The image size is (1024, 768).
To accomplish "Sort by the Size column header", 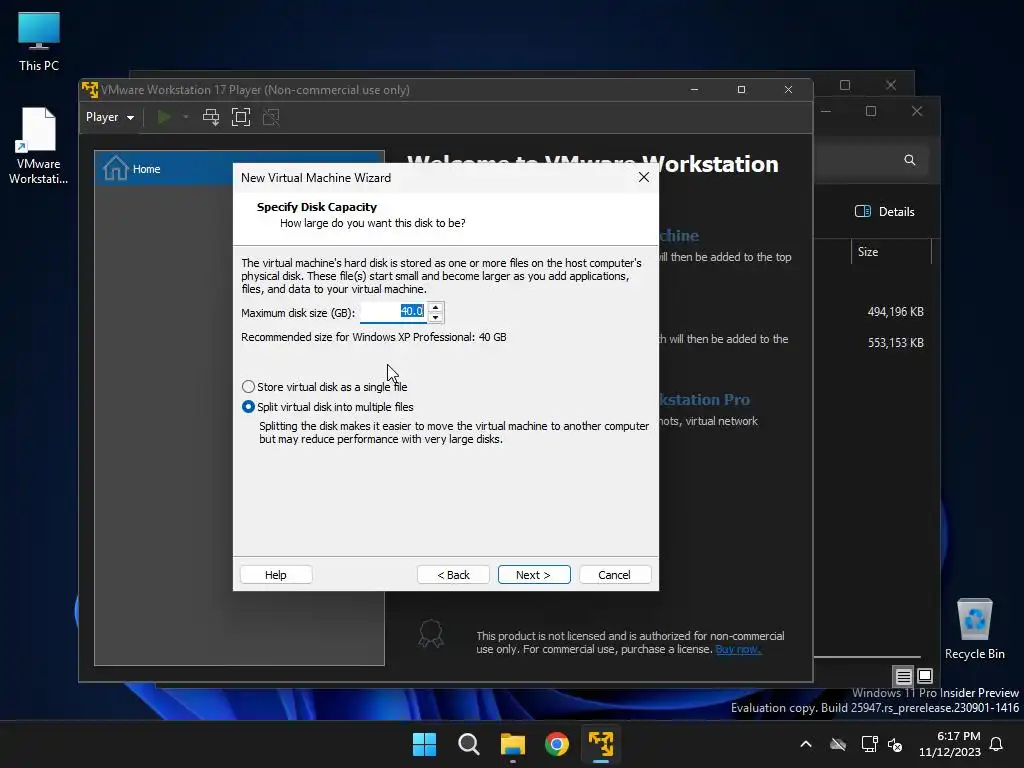I will click(891, 251).
